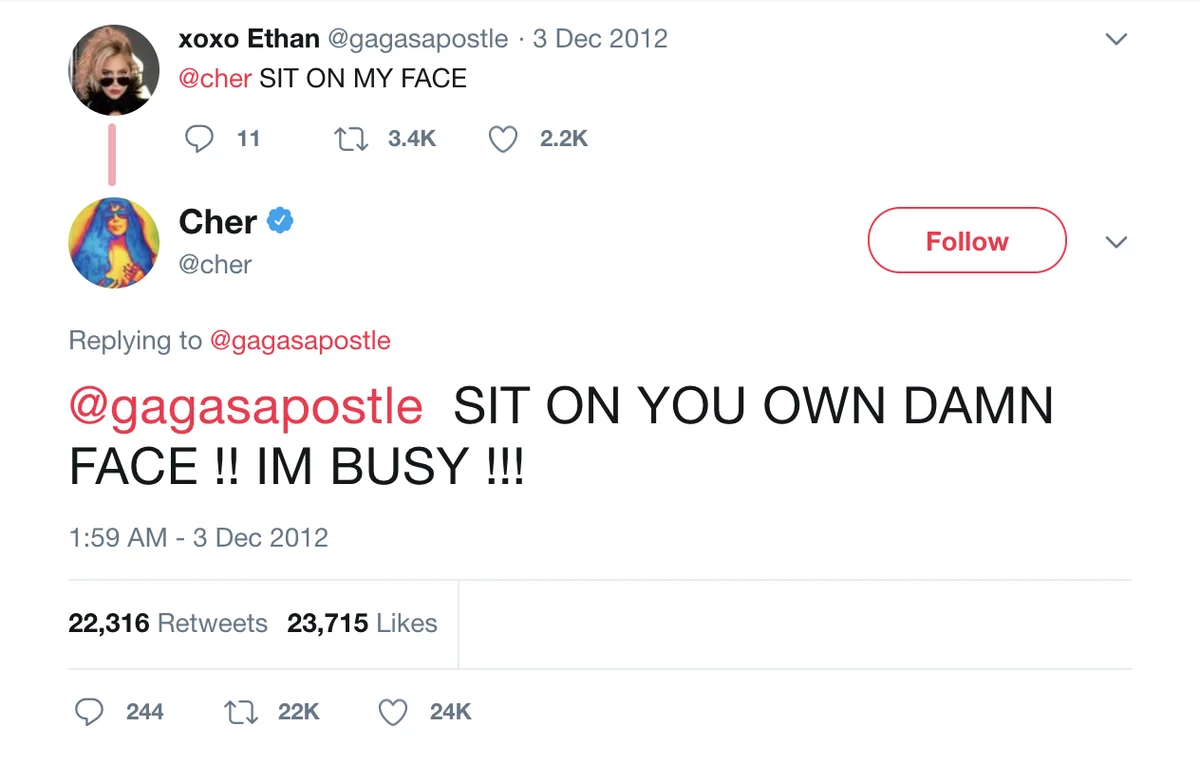This screenshot has width=1200, height=782.
Task: Click the reply icon on Ethan's tweet
Action: coord(200,138)
